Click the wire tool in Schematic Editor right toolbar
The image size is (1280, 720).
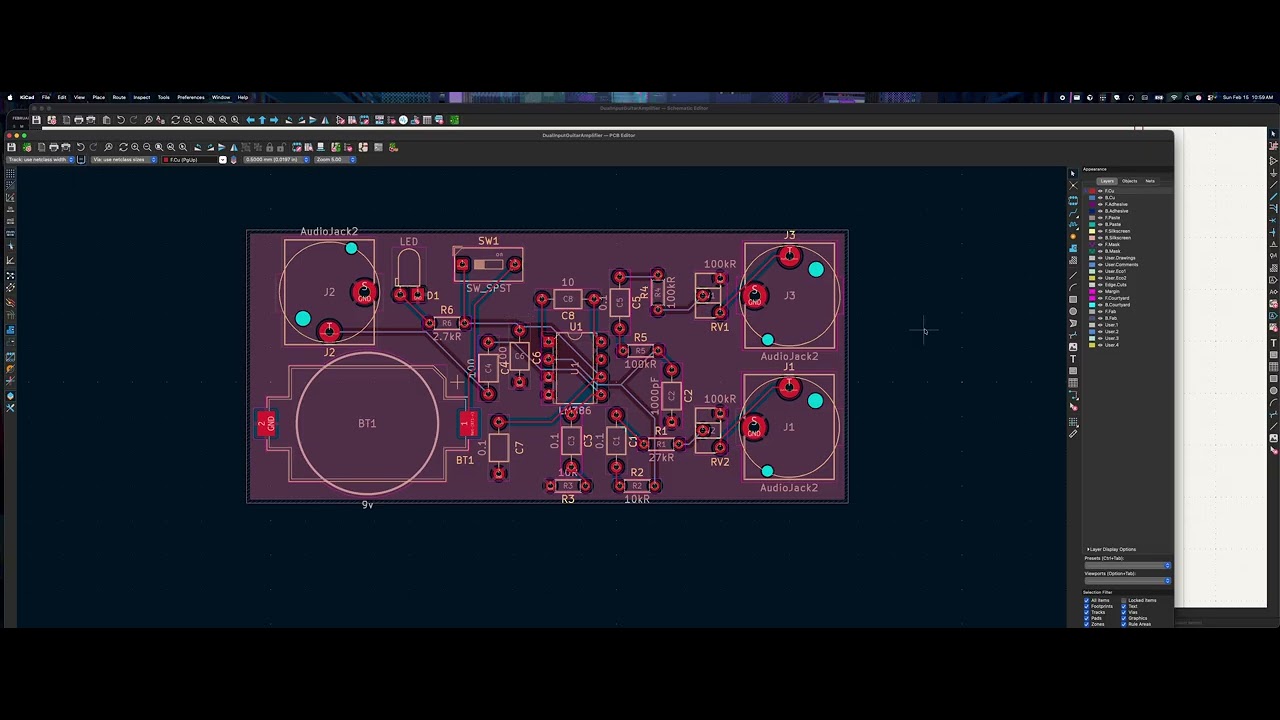[x=1273, y=184]
